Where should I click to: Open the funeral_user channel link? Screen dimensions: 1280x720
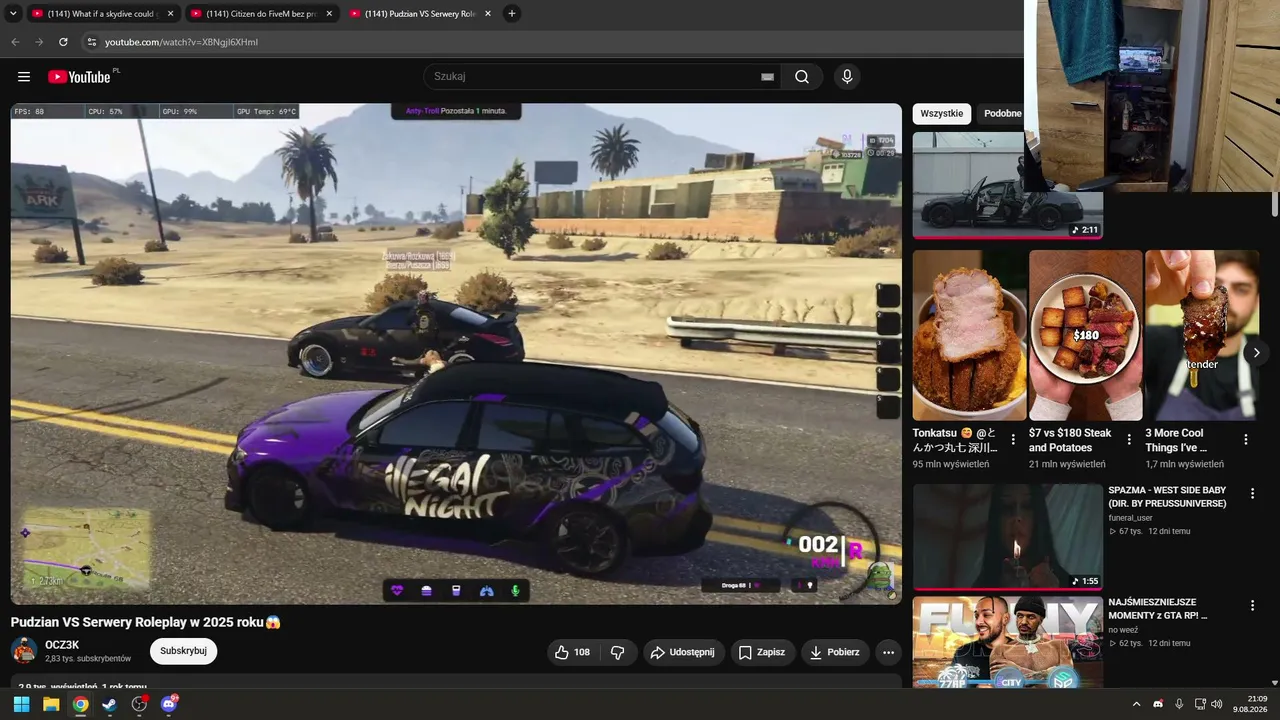tap(1130, 518)
